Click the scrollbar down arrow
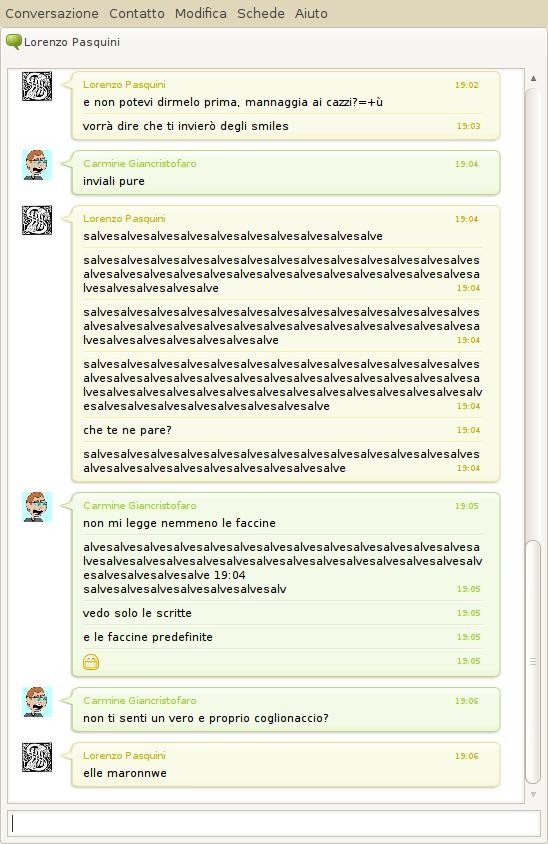The height and width of the screenshot is (844, 548). pos(533,794)
